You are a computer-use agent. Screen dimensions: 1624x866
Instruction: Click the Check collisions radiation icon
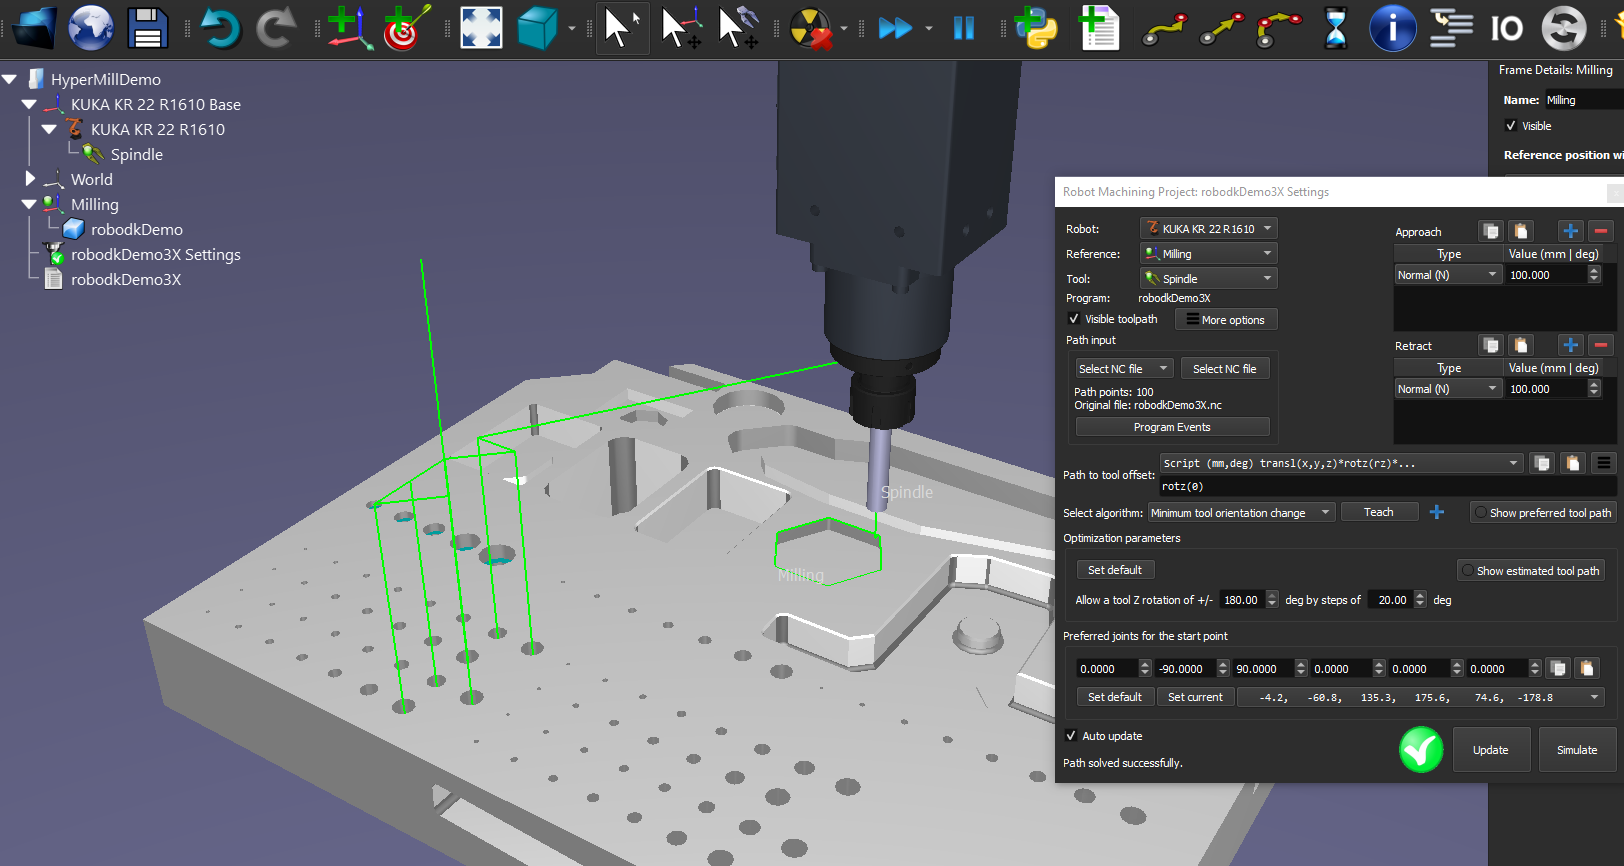click(810, 28)
